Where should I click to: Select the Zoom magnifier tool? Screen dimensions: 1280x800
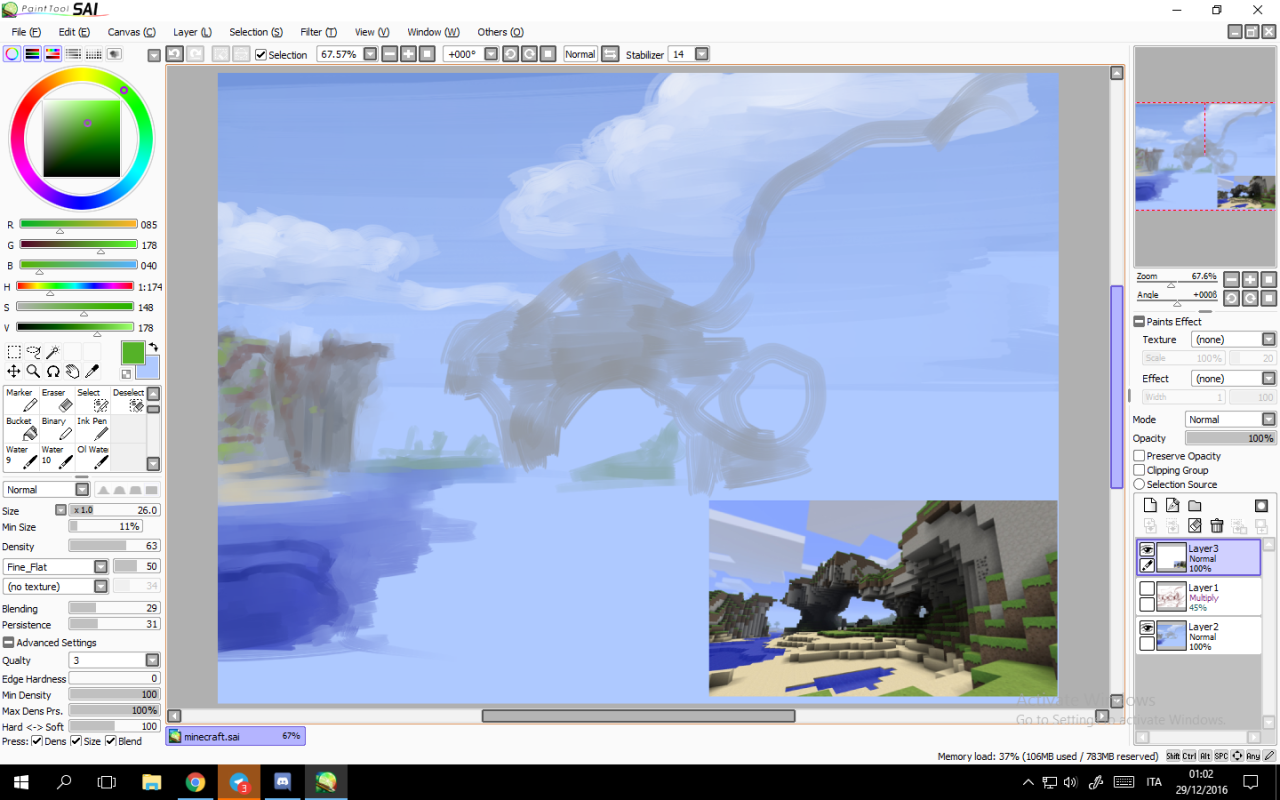[x=33, y=371]
